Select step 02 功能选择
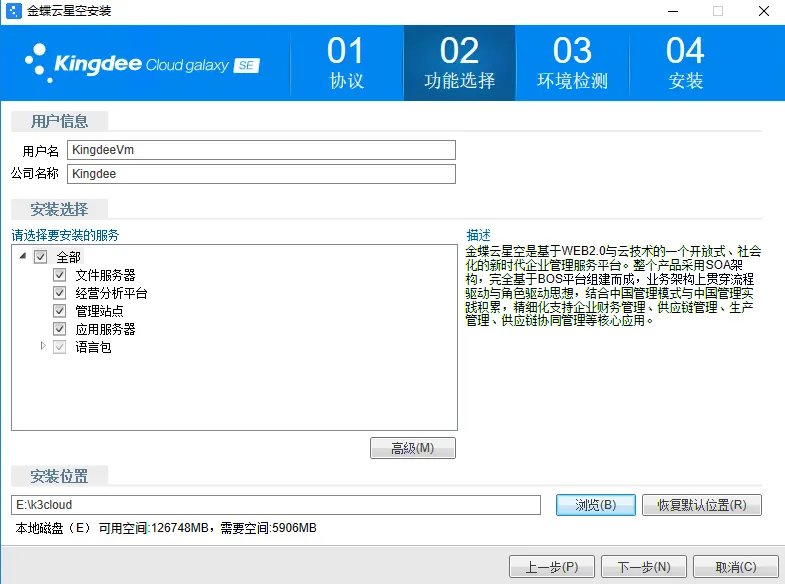Image resolution: width=785 pixels, height=584 pixels. click(460, 63)
